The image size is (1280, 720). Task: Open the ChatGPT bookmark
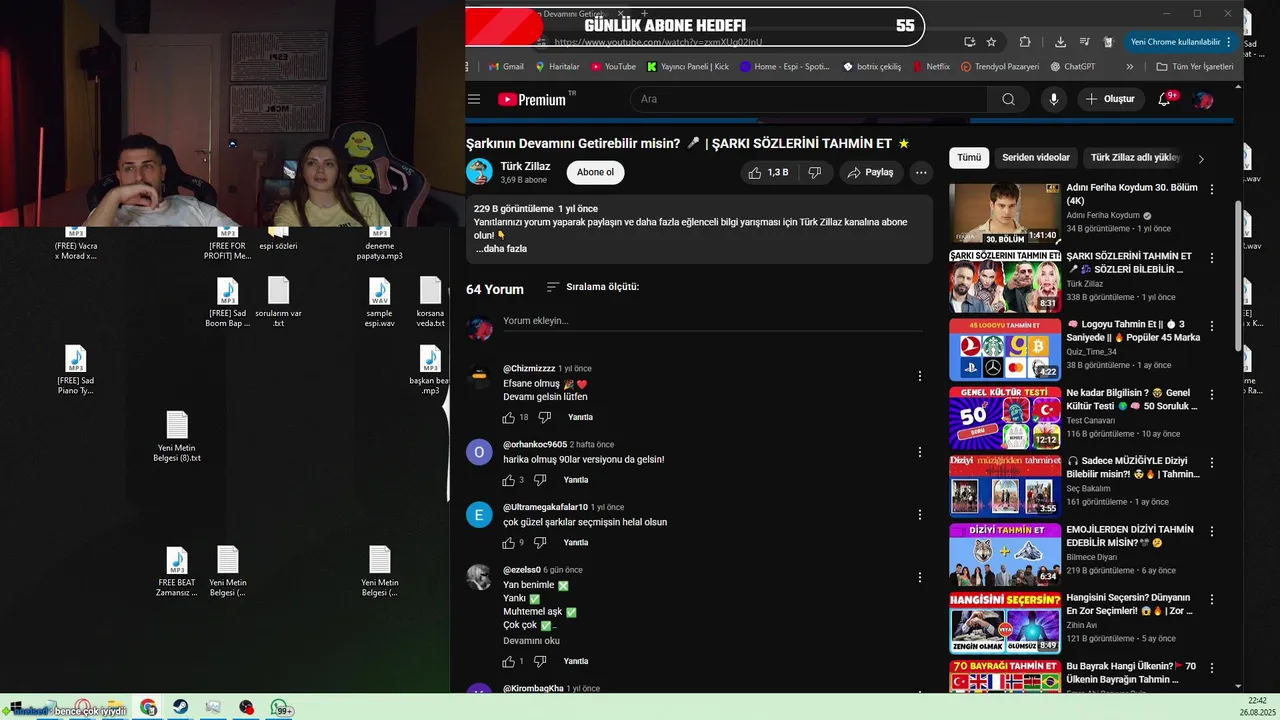1073,67
